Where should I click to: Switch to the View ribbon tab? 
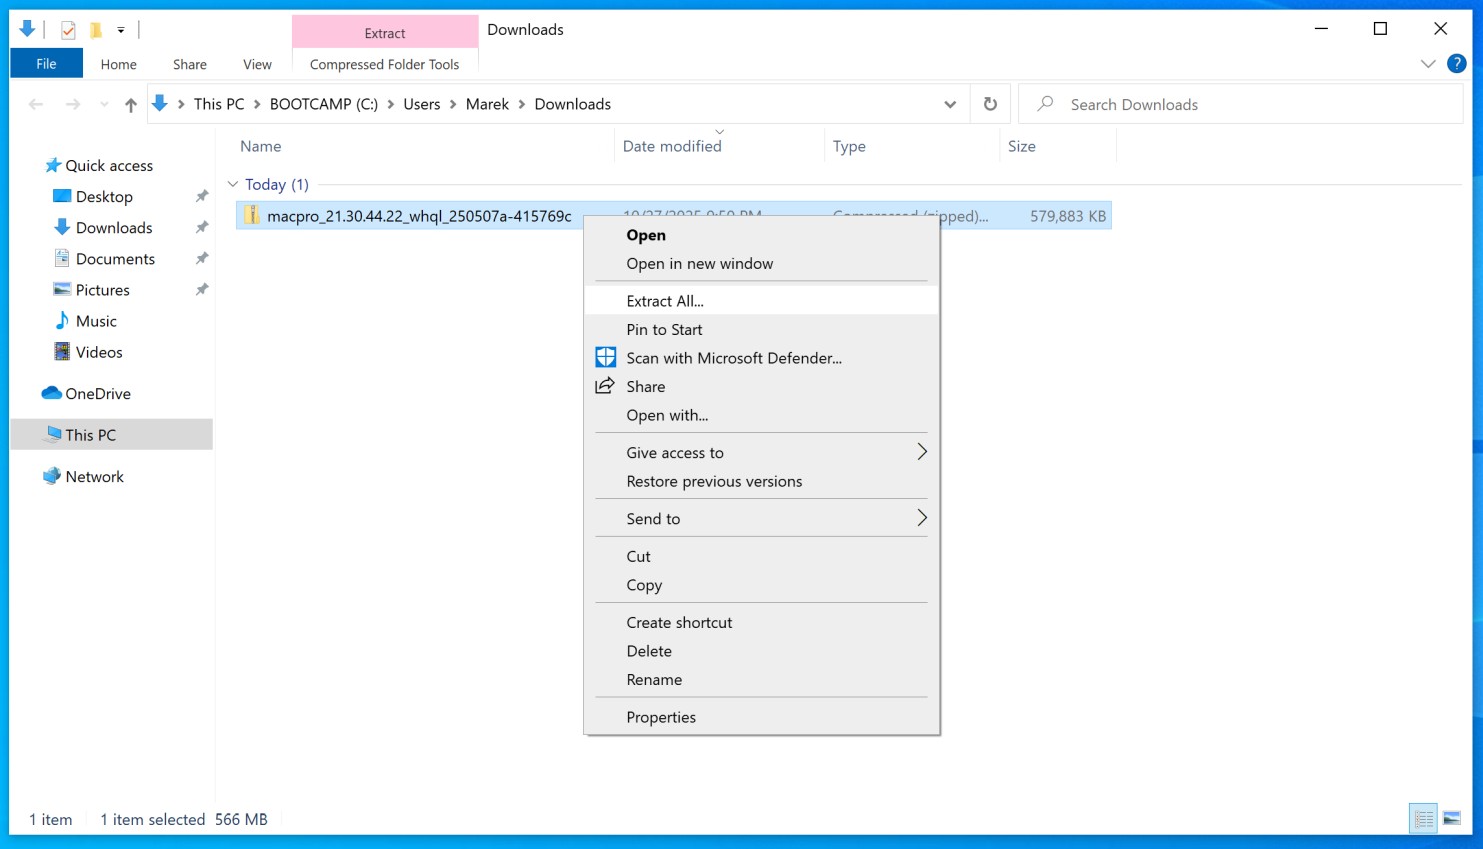tap(256, 63)
